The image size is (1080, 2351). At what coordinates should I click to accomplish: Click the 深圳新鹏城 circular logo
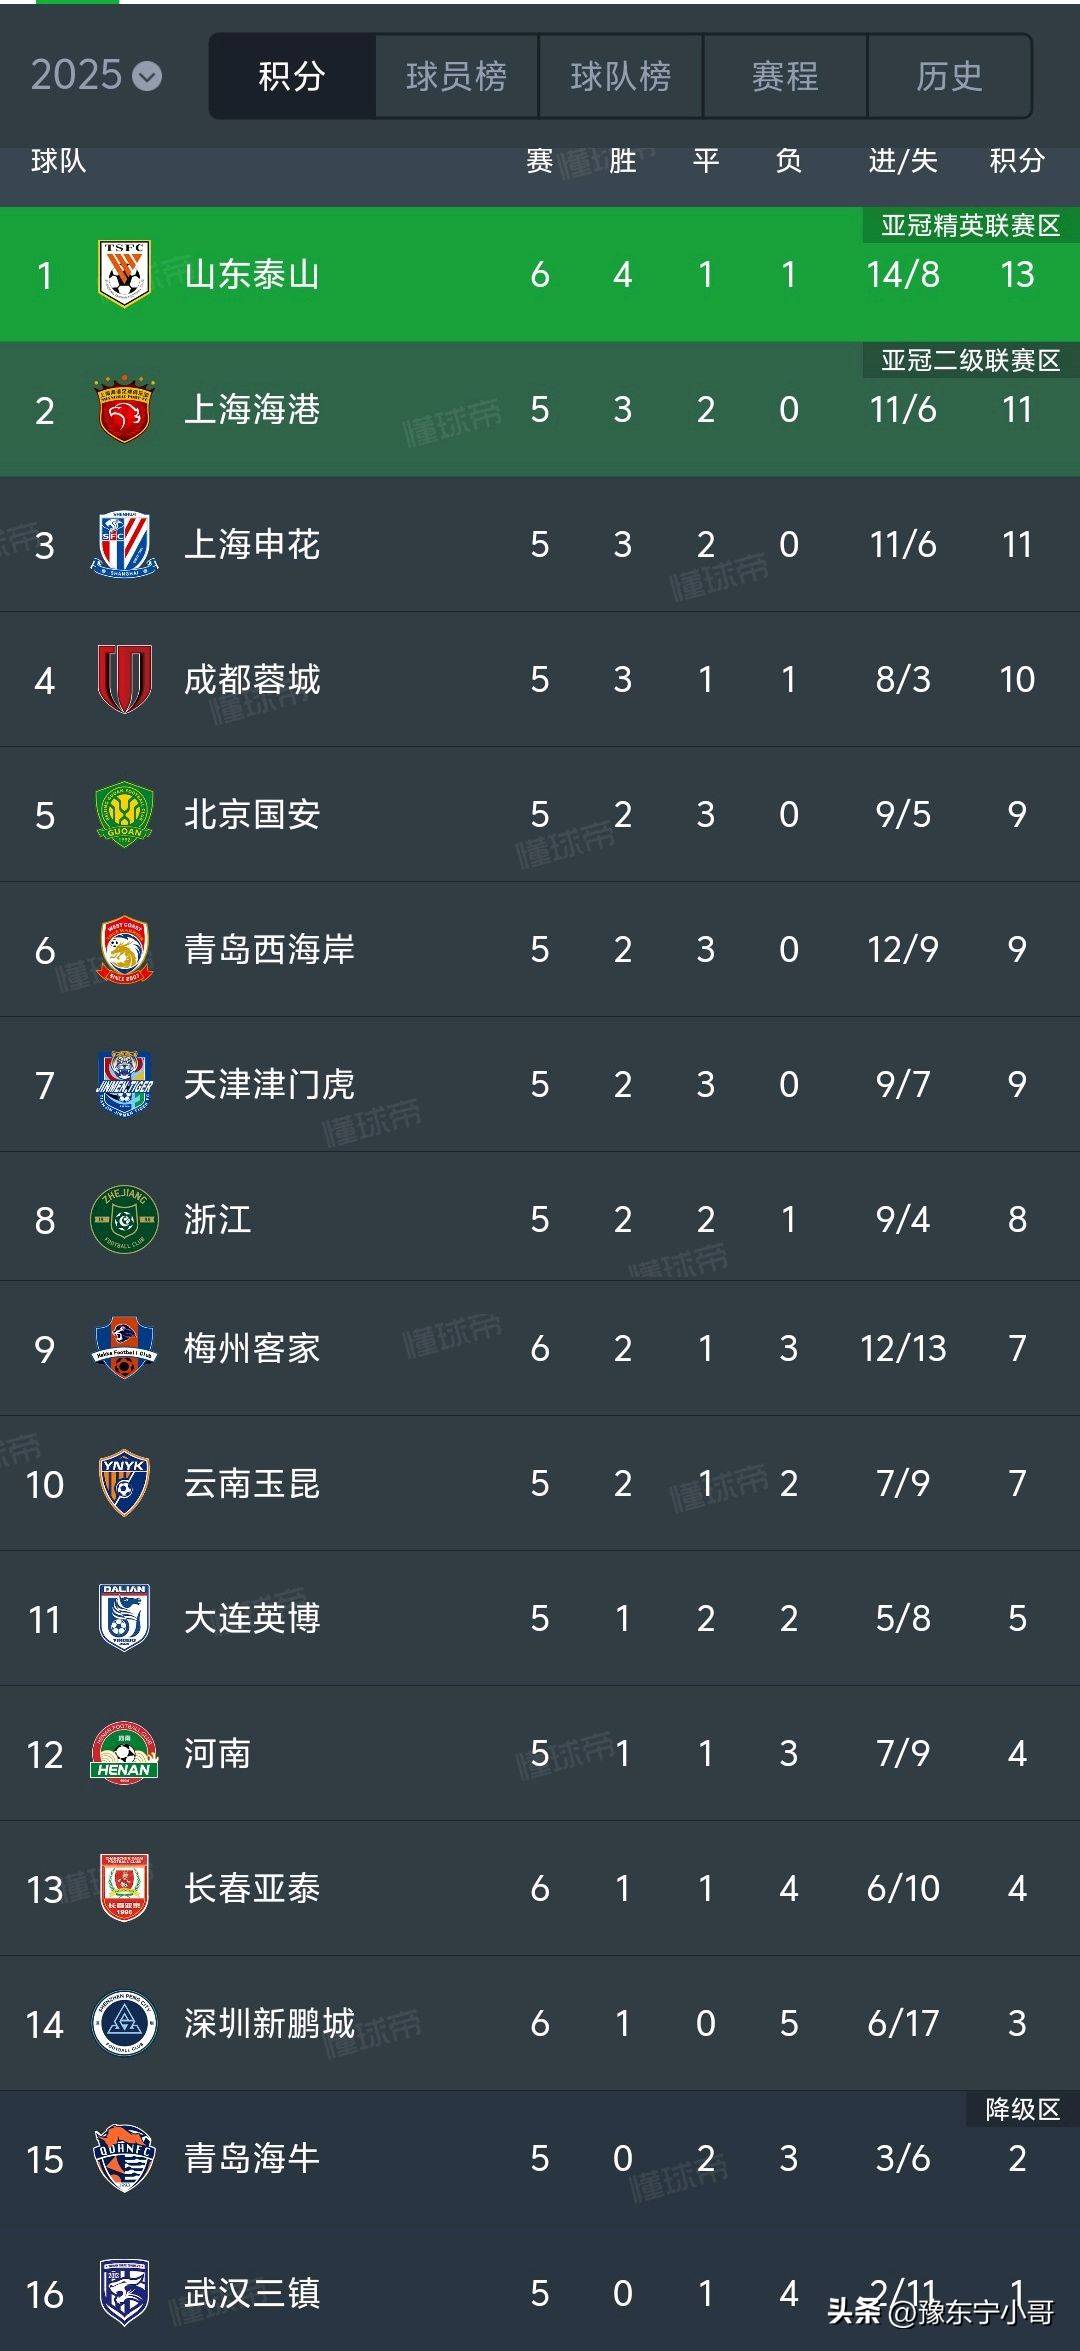(x=124, y=2023)
